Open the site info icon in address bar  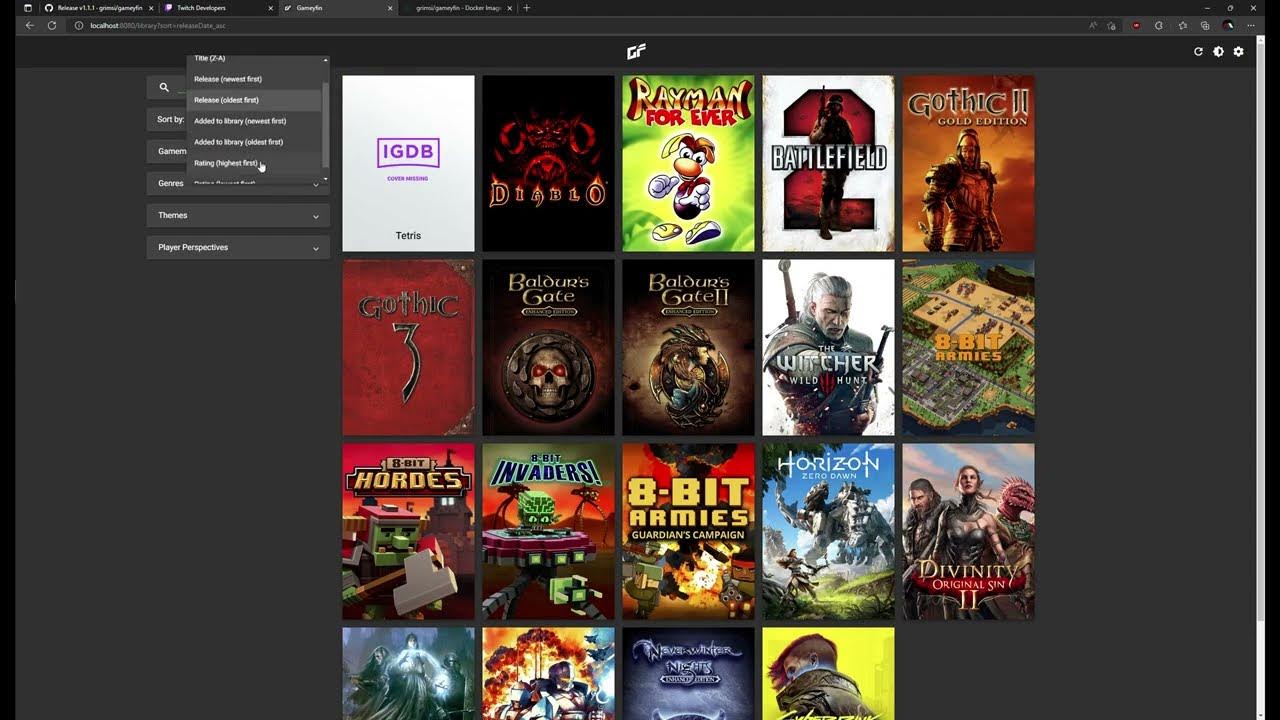pos(78,25)
